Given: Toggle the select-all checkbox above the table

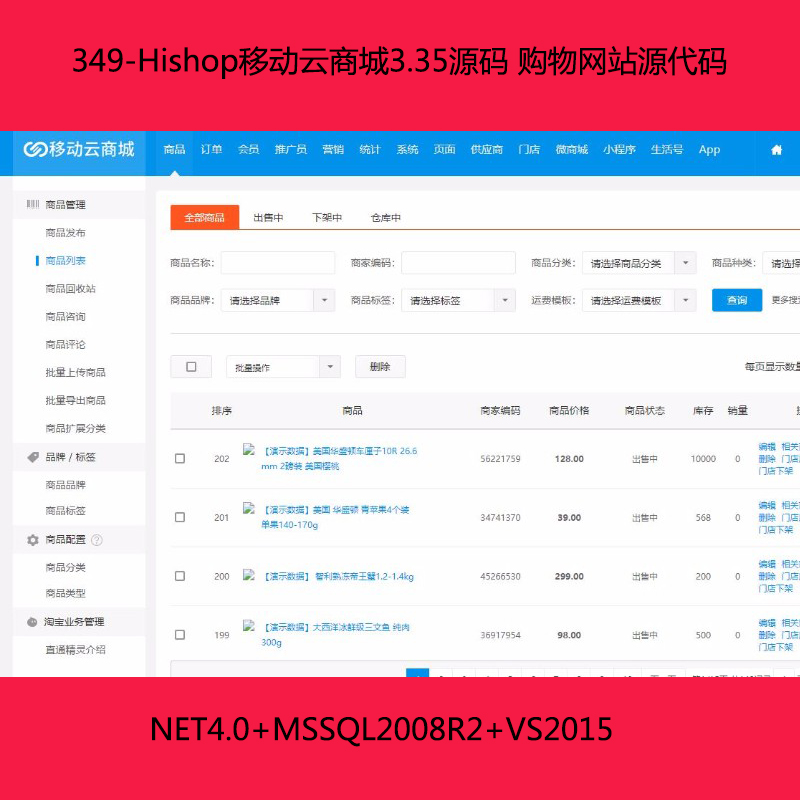Looking at the screenshot, I should click(x=191, y=367).
